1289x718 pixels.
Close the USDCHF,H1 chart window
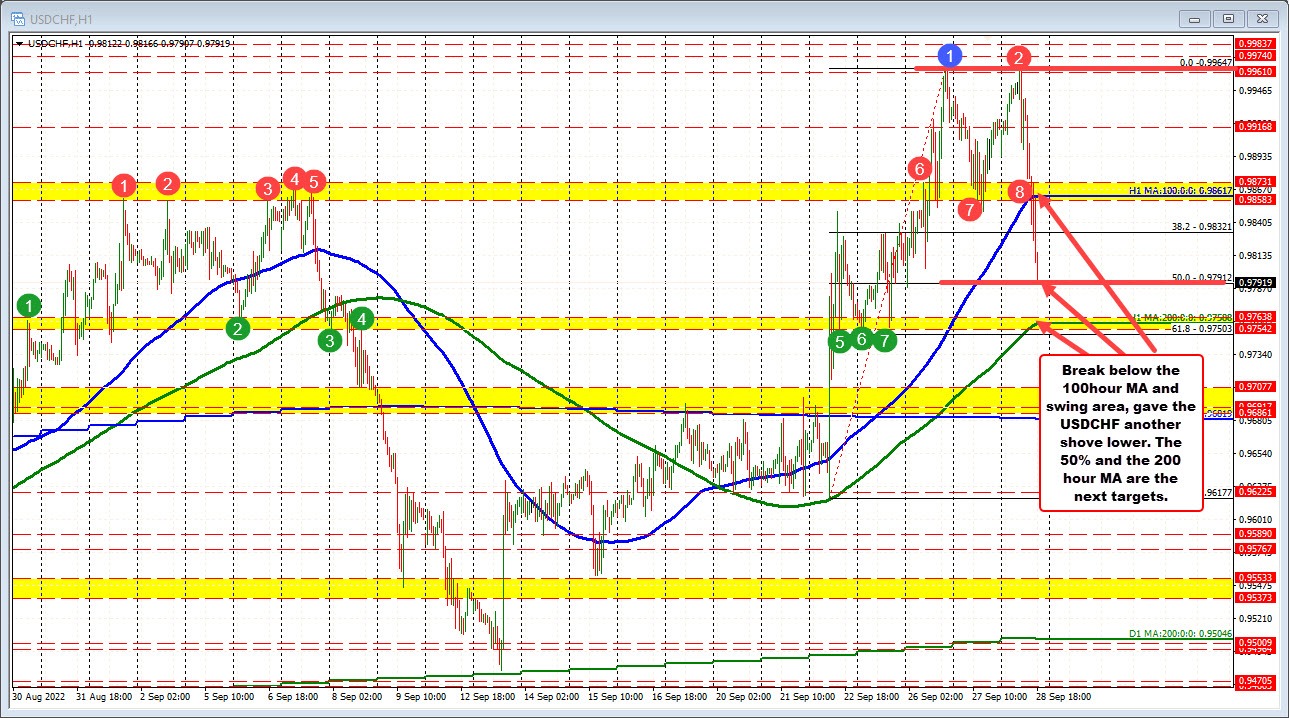(1263, 17)
